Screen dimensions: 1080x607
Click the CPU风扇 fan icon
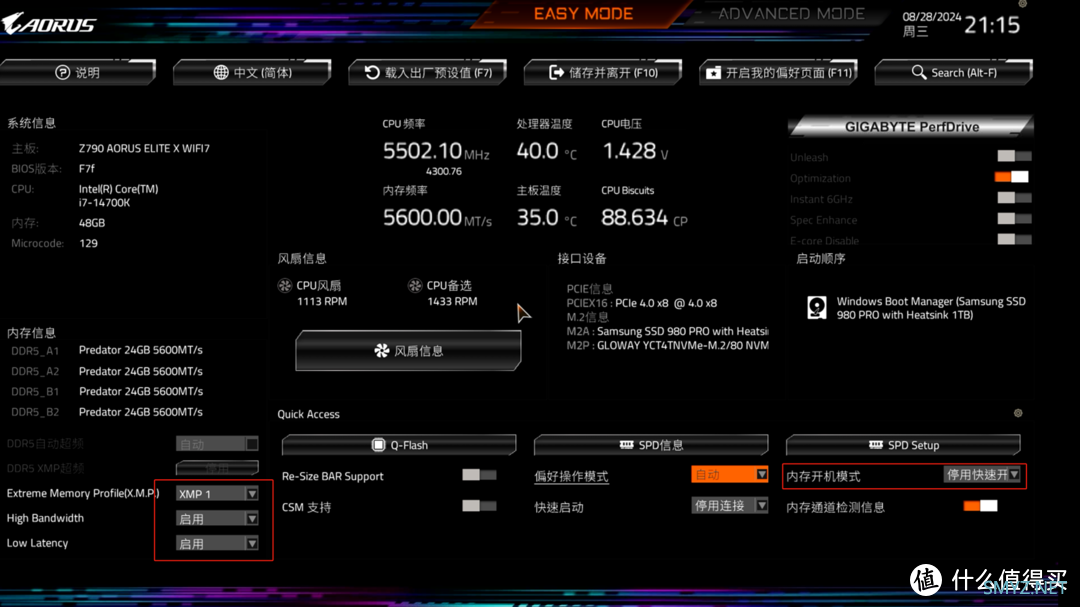pyautogui.click(x=284, y=285)
